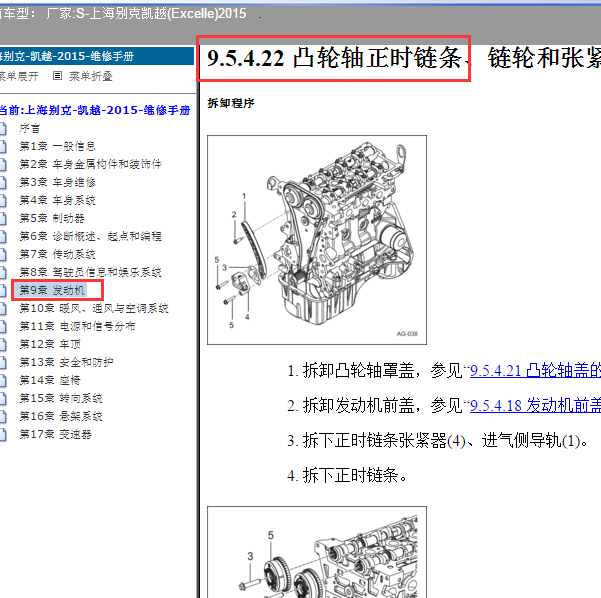601x598 pixels.
Task: Select 第9章 发动机 chapter
Action: coord(52,290)
